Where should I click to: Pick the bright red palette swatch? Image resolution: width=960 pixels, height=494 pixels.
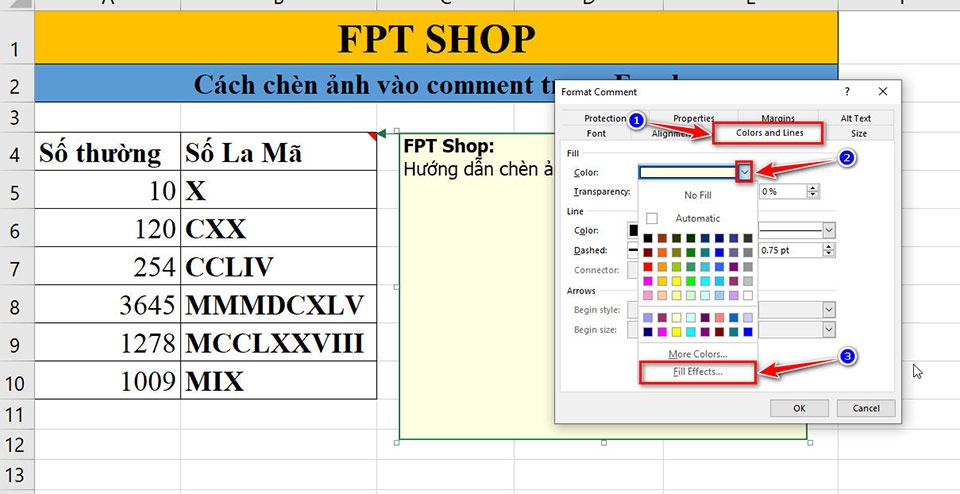click(648, 267)
